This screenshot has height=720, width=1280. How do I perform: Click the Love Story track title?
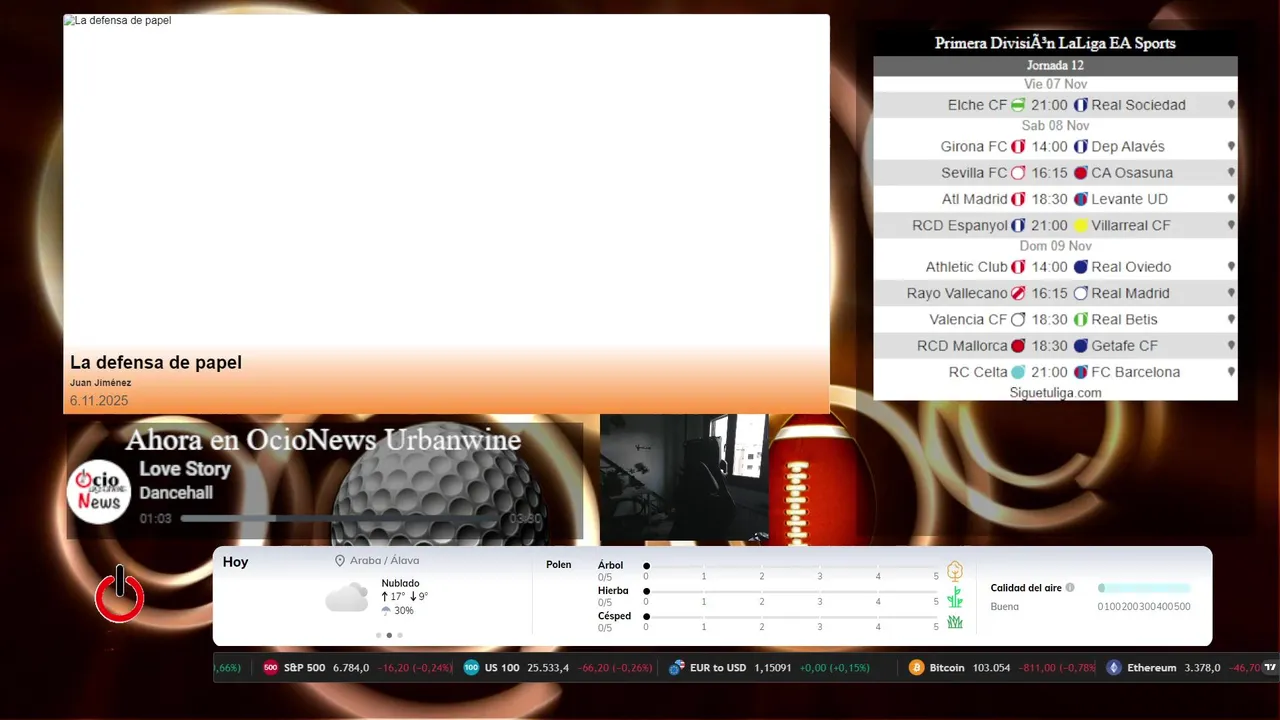184,469
